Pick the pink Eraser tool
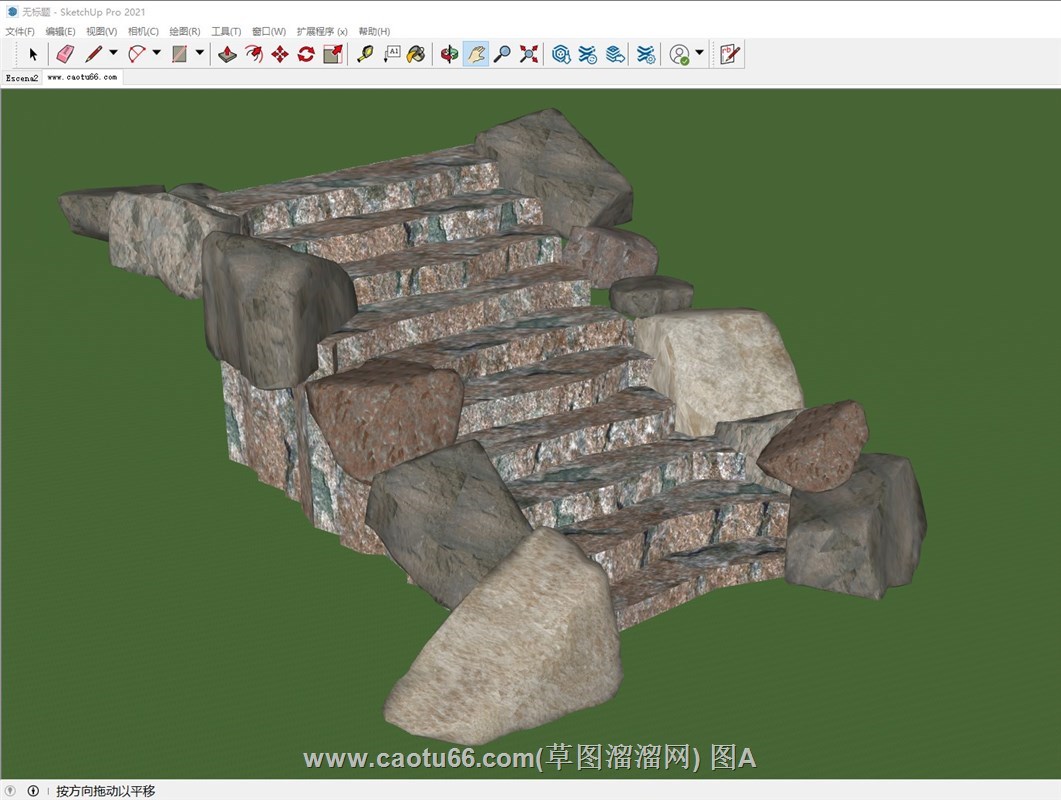Screen dimensions: 1061x800 pos(65,54)
